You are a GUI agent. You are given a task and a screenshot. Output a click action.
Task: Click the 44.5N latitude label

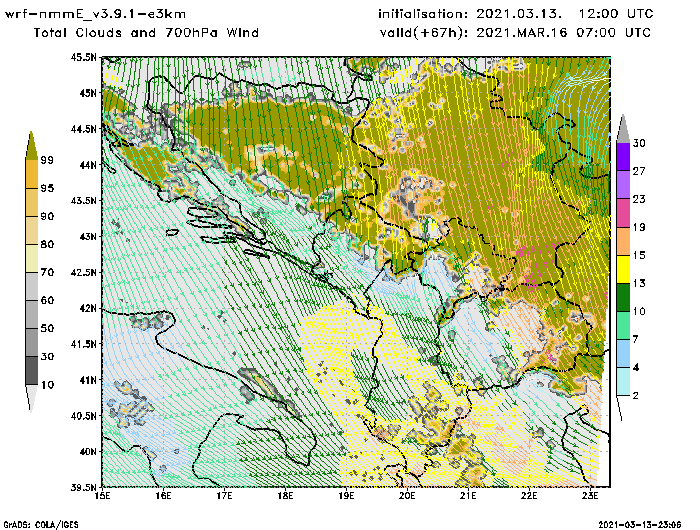pos(83,129)
